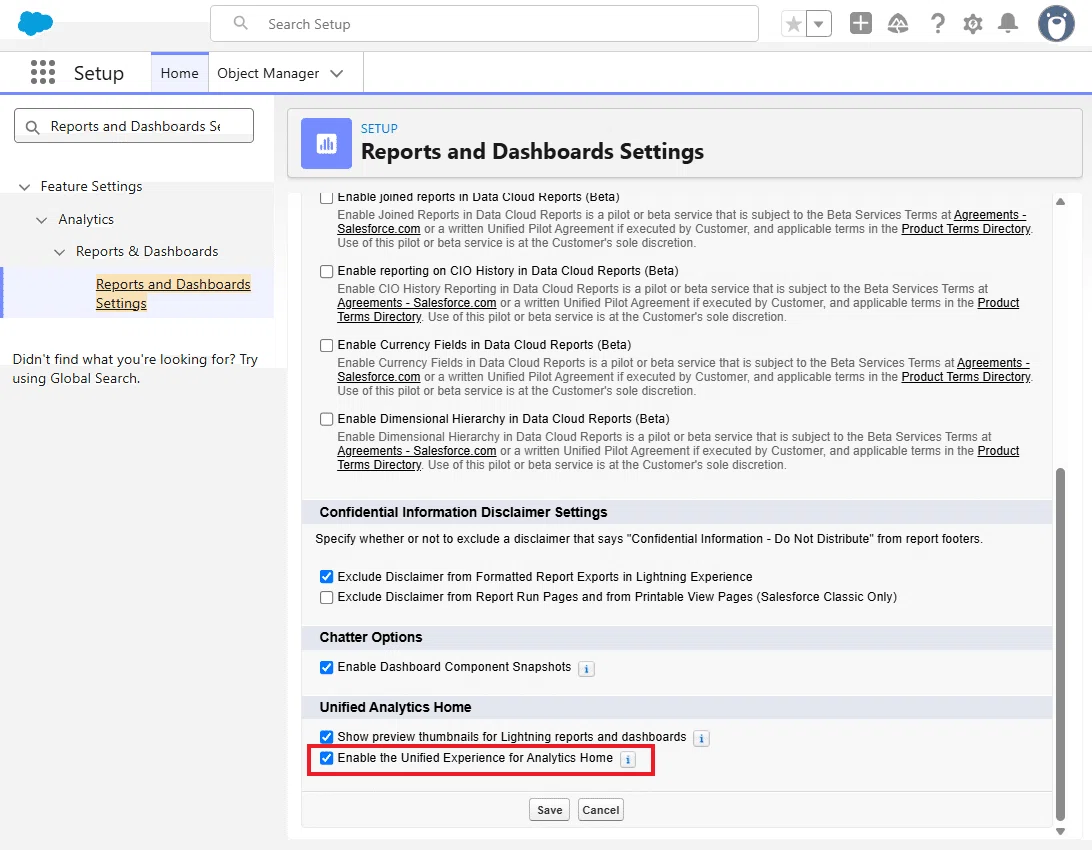Open Product Terms Directory link under joined reports
The width and height of the screenshot is (1092, 850).
tap(966, 229)
